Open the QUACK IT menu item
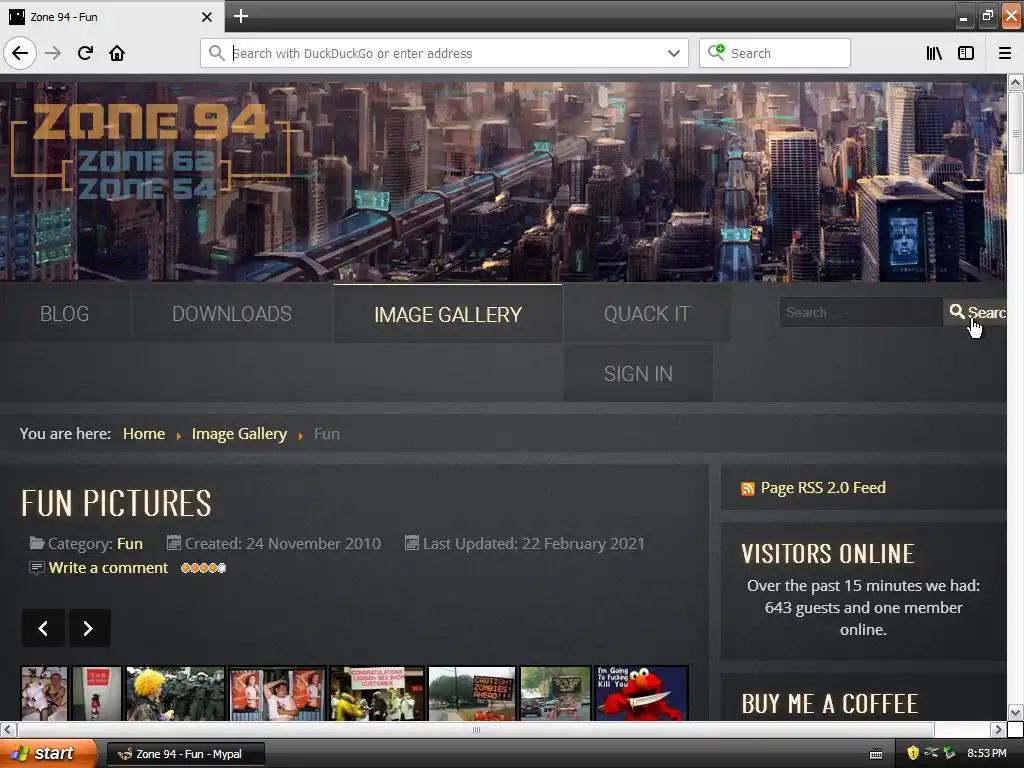This screenshot has width=1024, height=768. tap(647, 314)
